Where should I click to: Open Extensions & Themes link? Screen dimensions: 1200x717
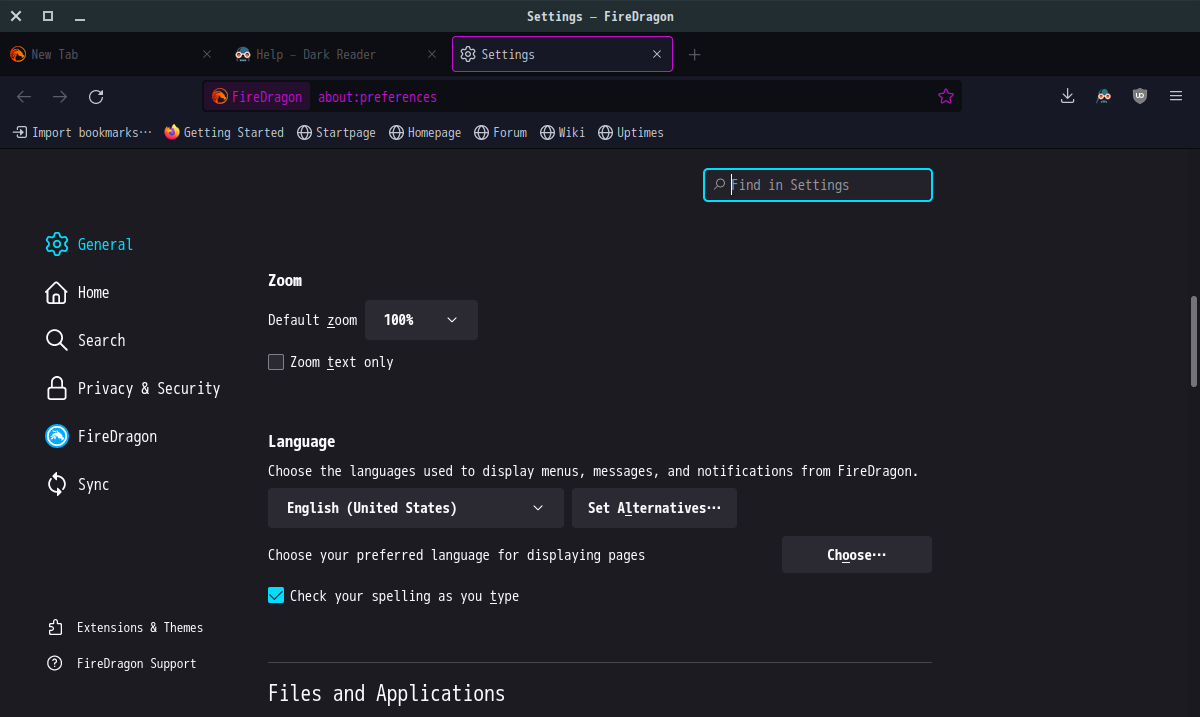pyautogui.click(x=125, y=627)
